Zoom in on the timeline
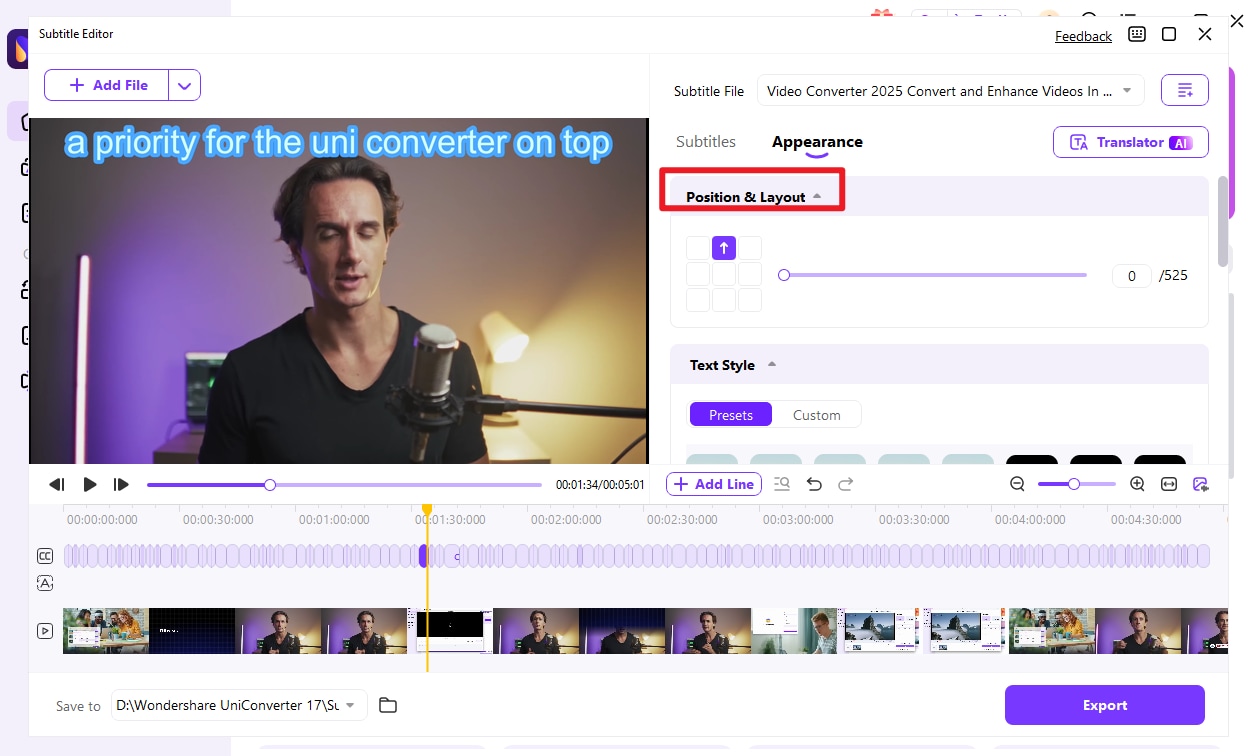 coord(1137,484)
